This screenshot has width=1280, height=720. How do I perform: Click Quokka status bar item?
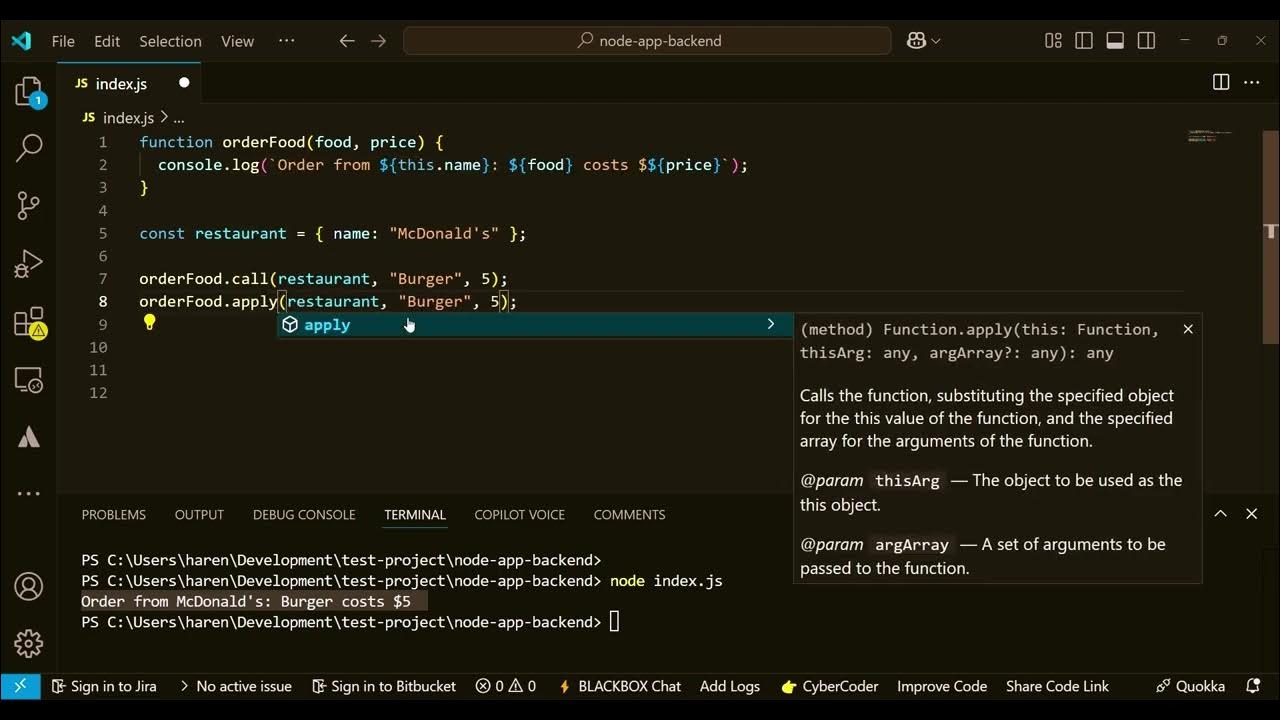1190,686
